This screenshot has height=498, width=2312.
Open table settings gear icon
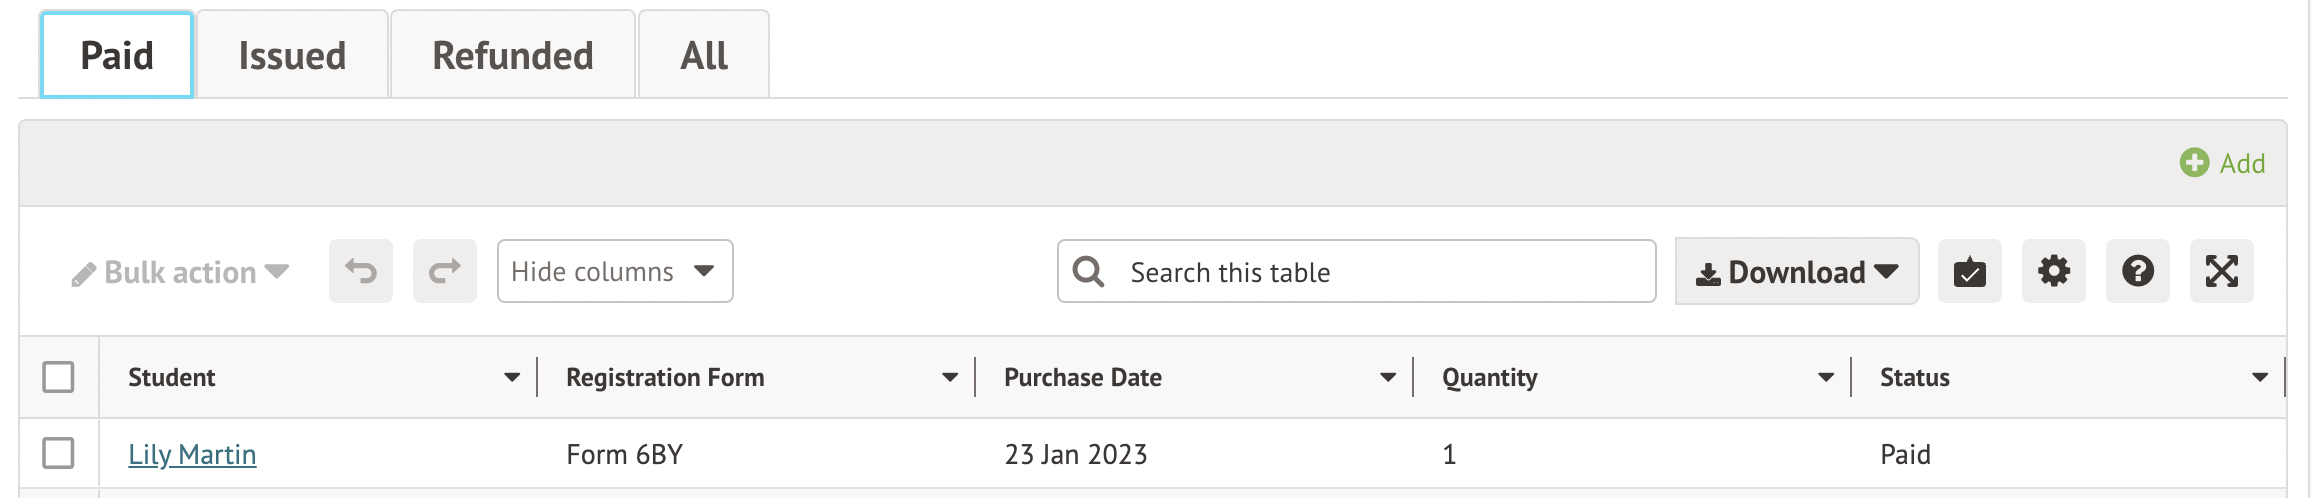[x=2053, y=271]
